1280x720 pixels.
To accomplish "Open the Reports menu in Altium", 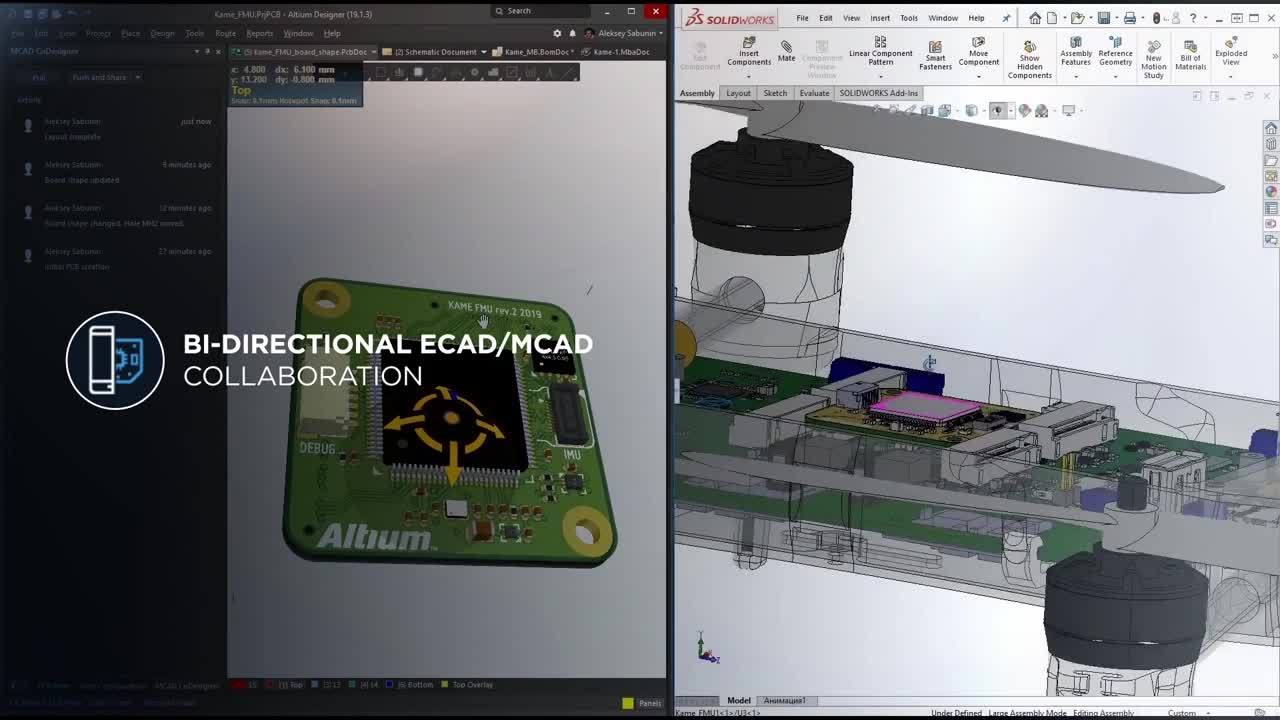I will tap(259, 33).
